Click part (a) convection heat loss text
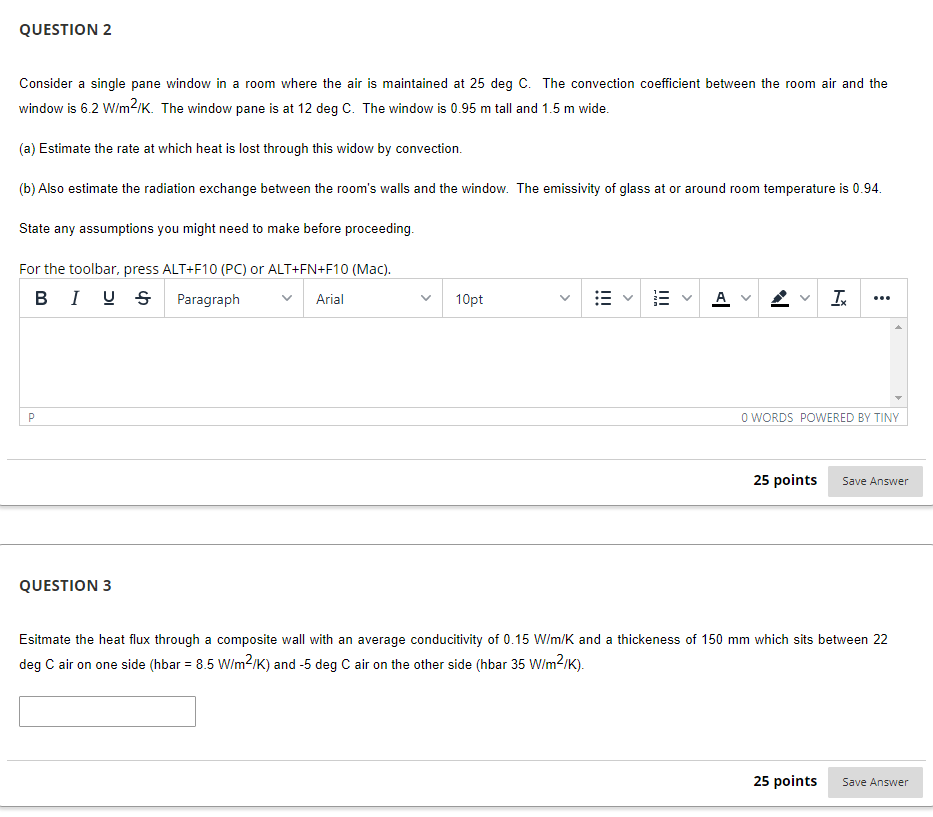933x817 pixels. click(x=240, y=149)
